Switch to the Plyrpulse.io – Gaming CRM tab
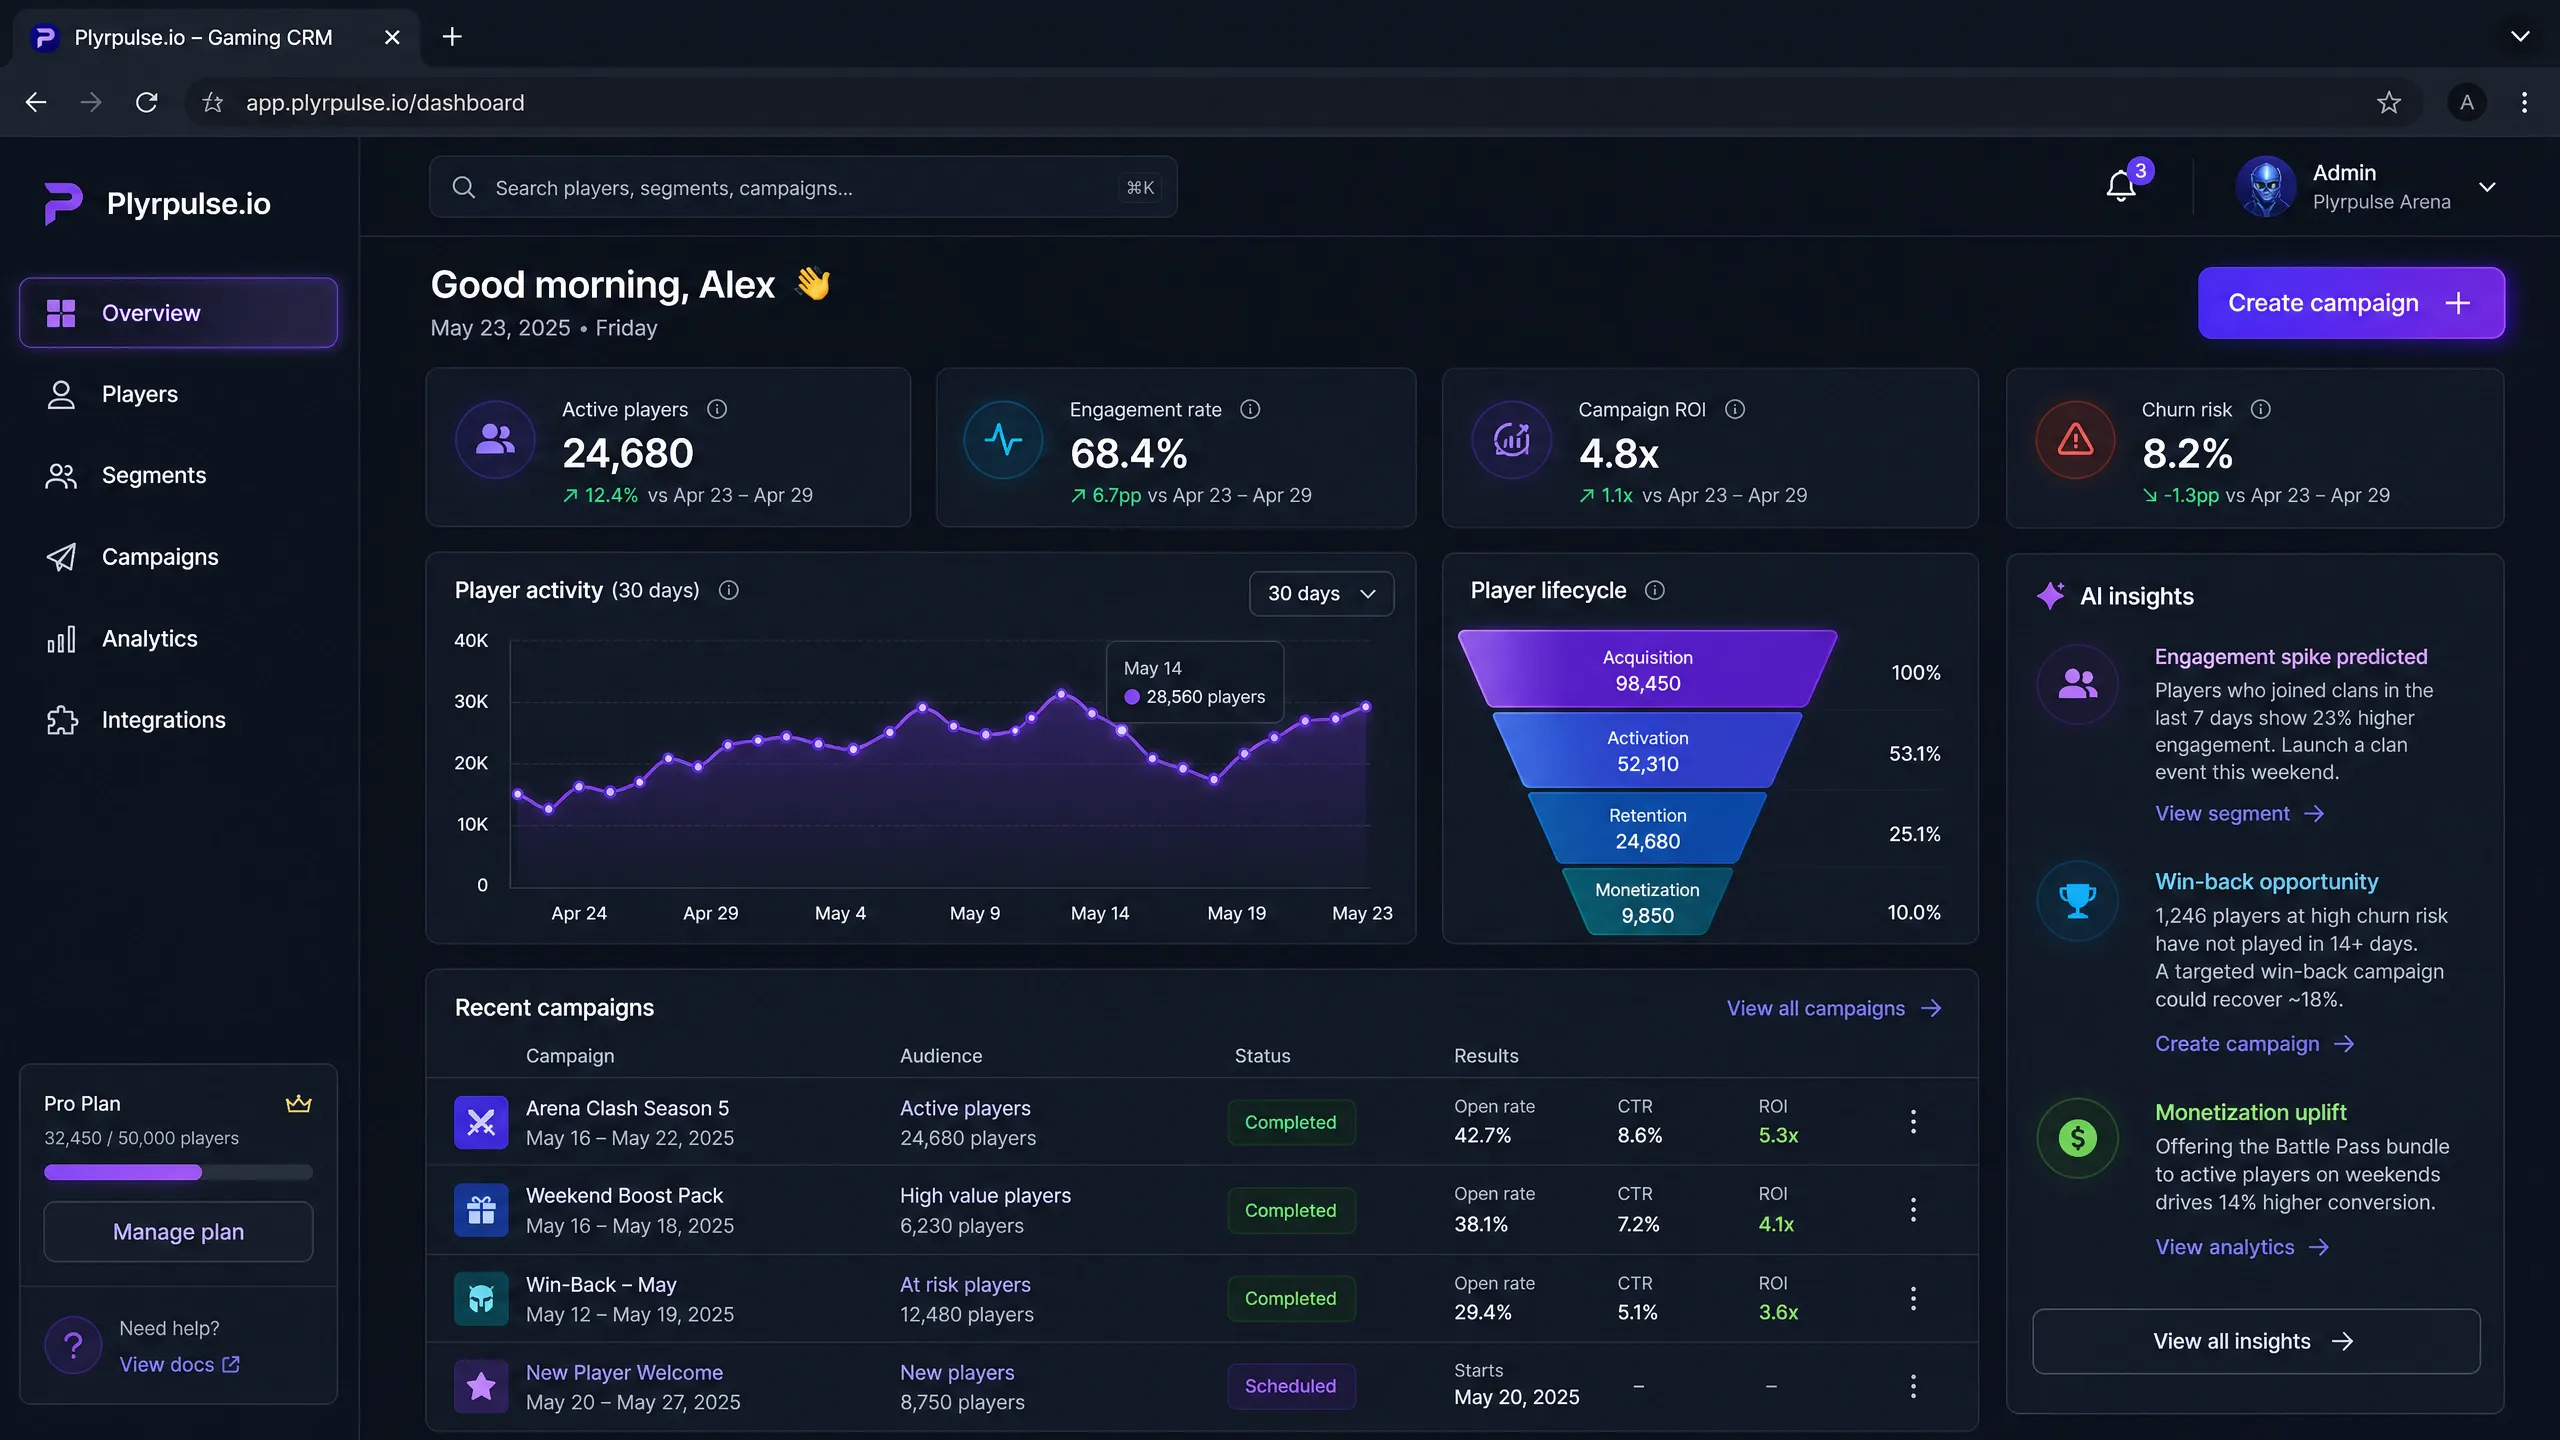Screen dimensions: 2560x1440 [216, 38]
